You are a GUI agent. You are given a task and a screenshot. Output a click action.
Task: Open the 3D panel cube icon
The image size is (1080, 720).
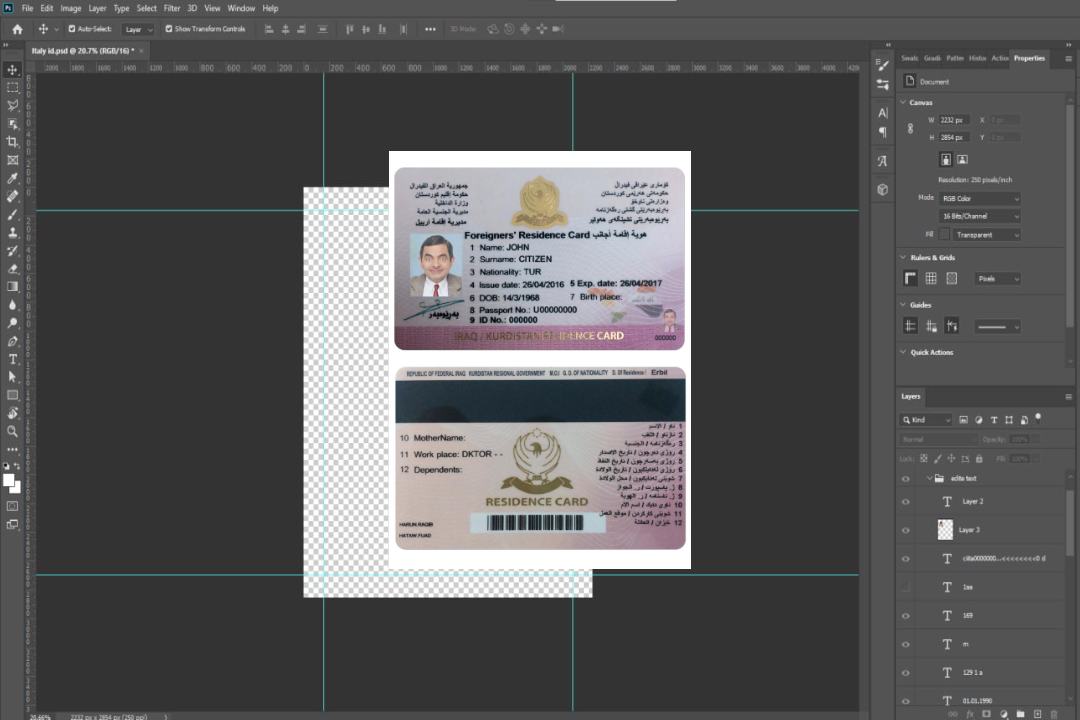[x=882, y=189]
